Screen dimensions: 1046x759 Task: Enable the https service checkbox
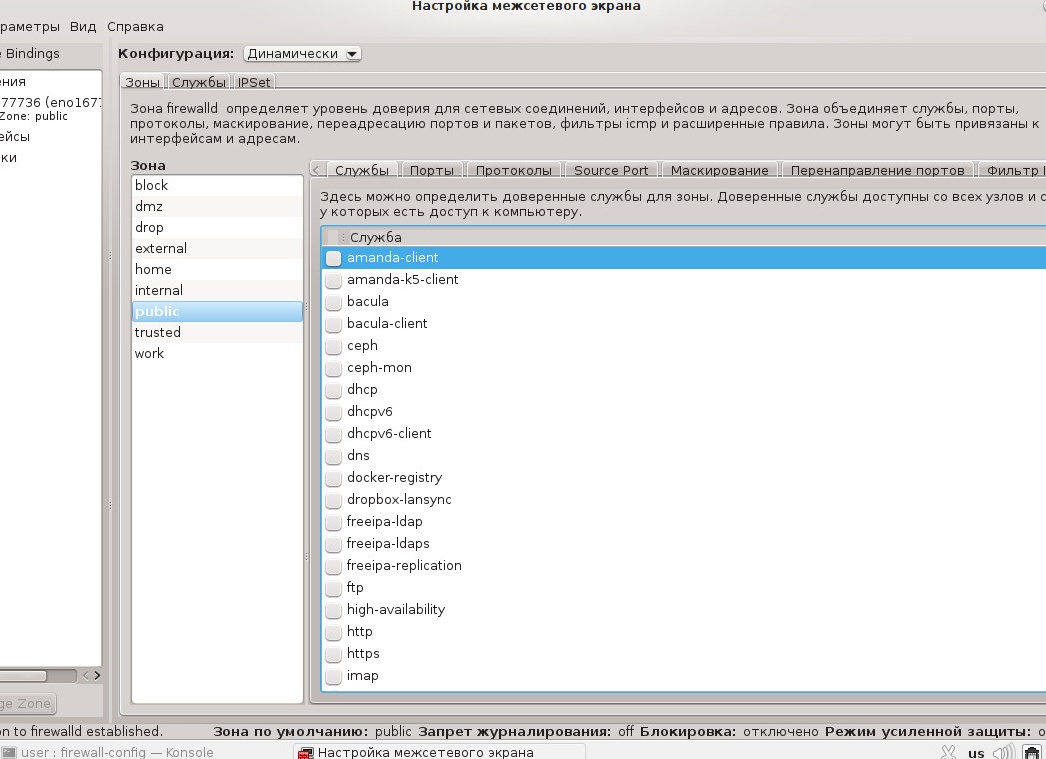334,654
